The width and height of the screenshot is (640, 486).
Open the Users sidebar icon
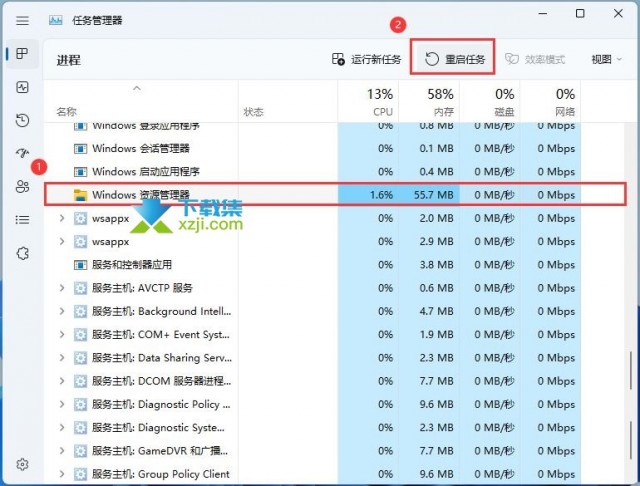(22, 186)
